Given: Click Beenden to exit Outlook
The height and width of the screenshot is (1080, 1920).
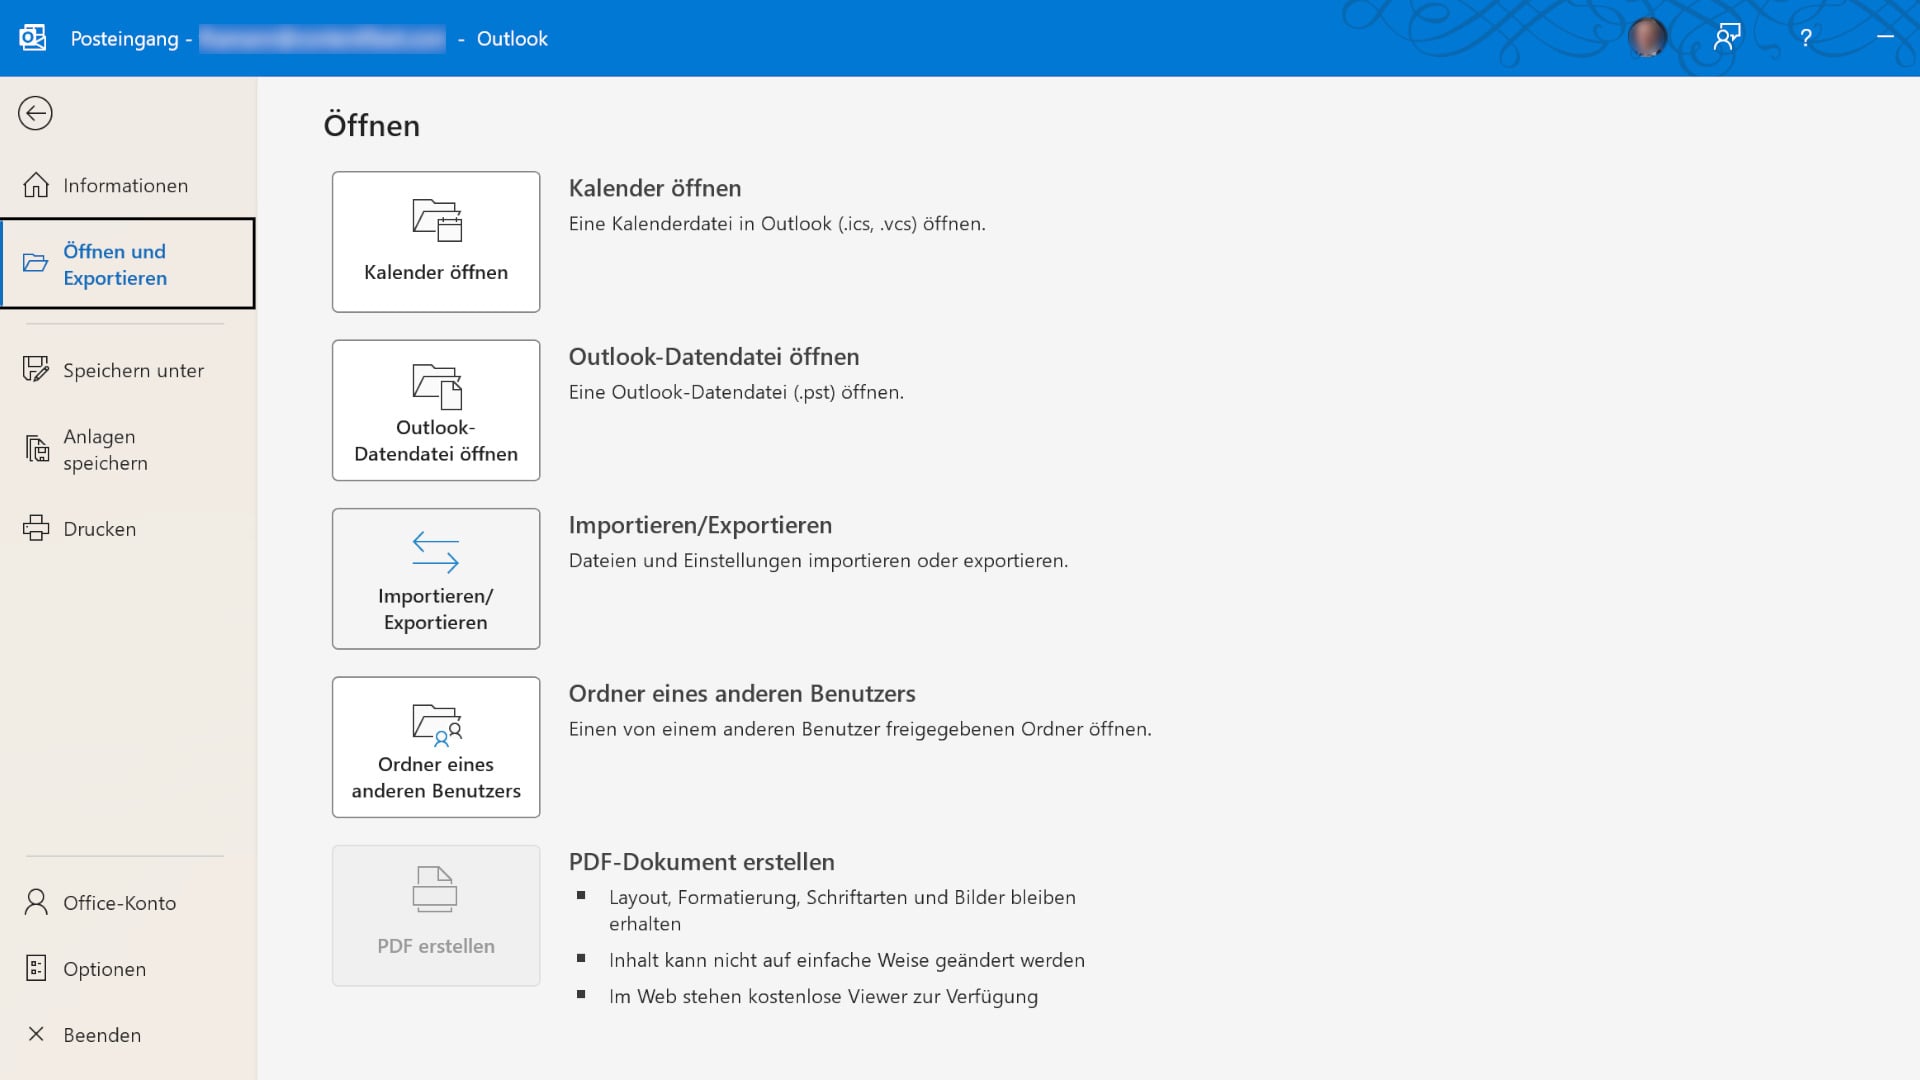Looking at the screenshot, I should pos(128,1034).
